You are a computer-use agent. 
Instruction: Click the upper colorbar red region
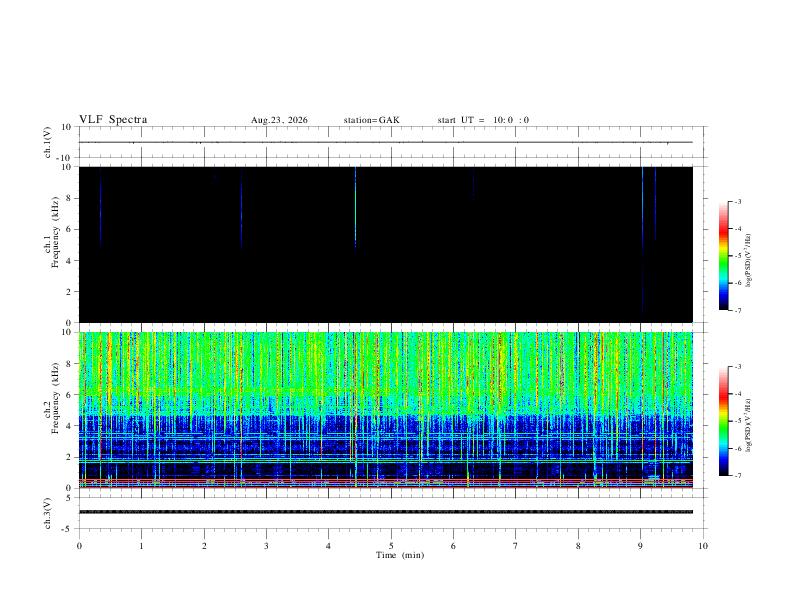[x=724, y=230]
